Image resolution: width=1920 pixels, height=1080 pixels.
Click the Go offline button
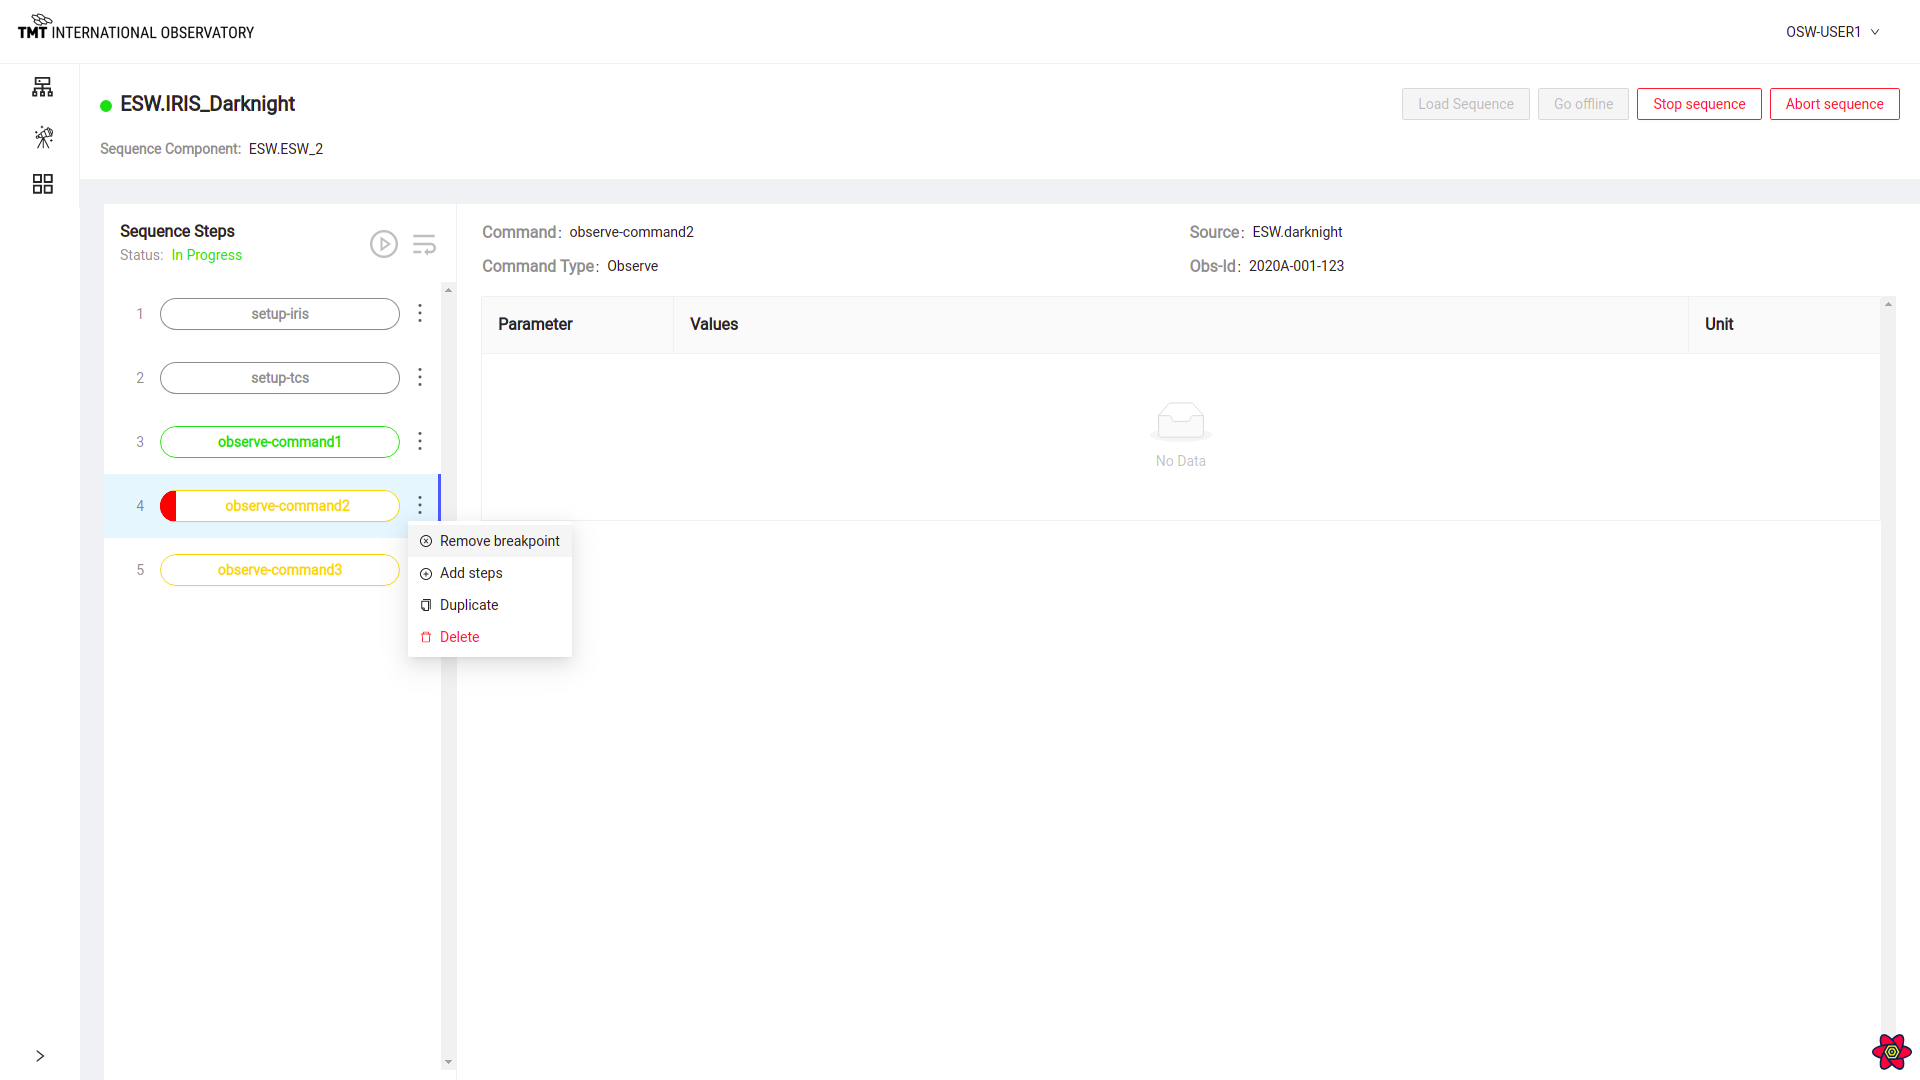1583,104
